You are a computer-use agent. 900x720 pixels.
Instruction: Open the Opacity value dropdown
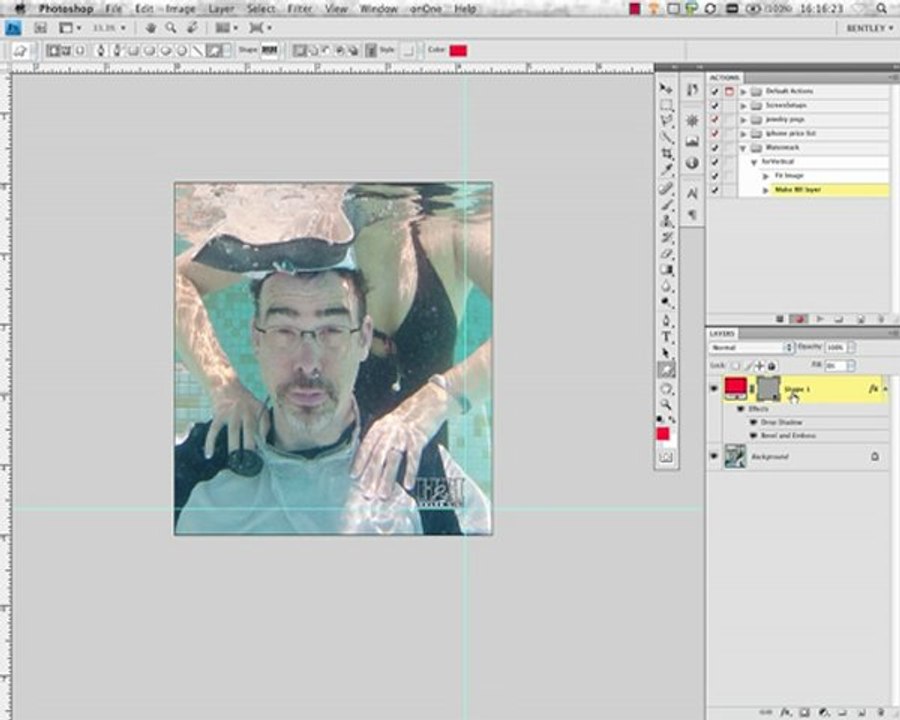click(x=851, y=348)
